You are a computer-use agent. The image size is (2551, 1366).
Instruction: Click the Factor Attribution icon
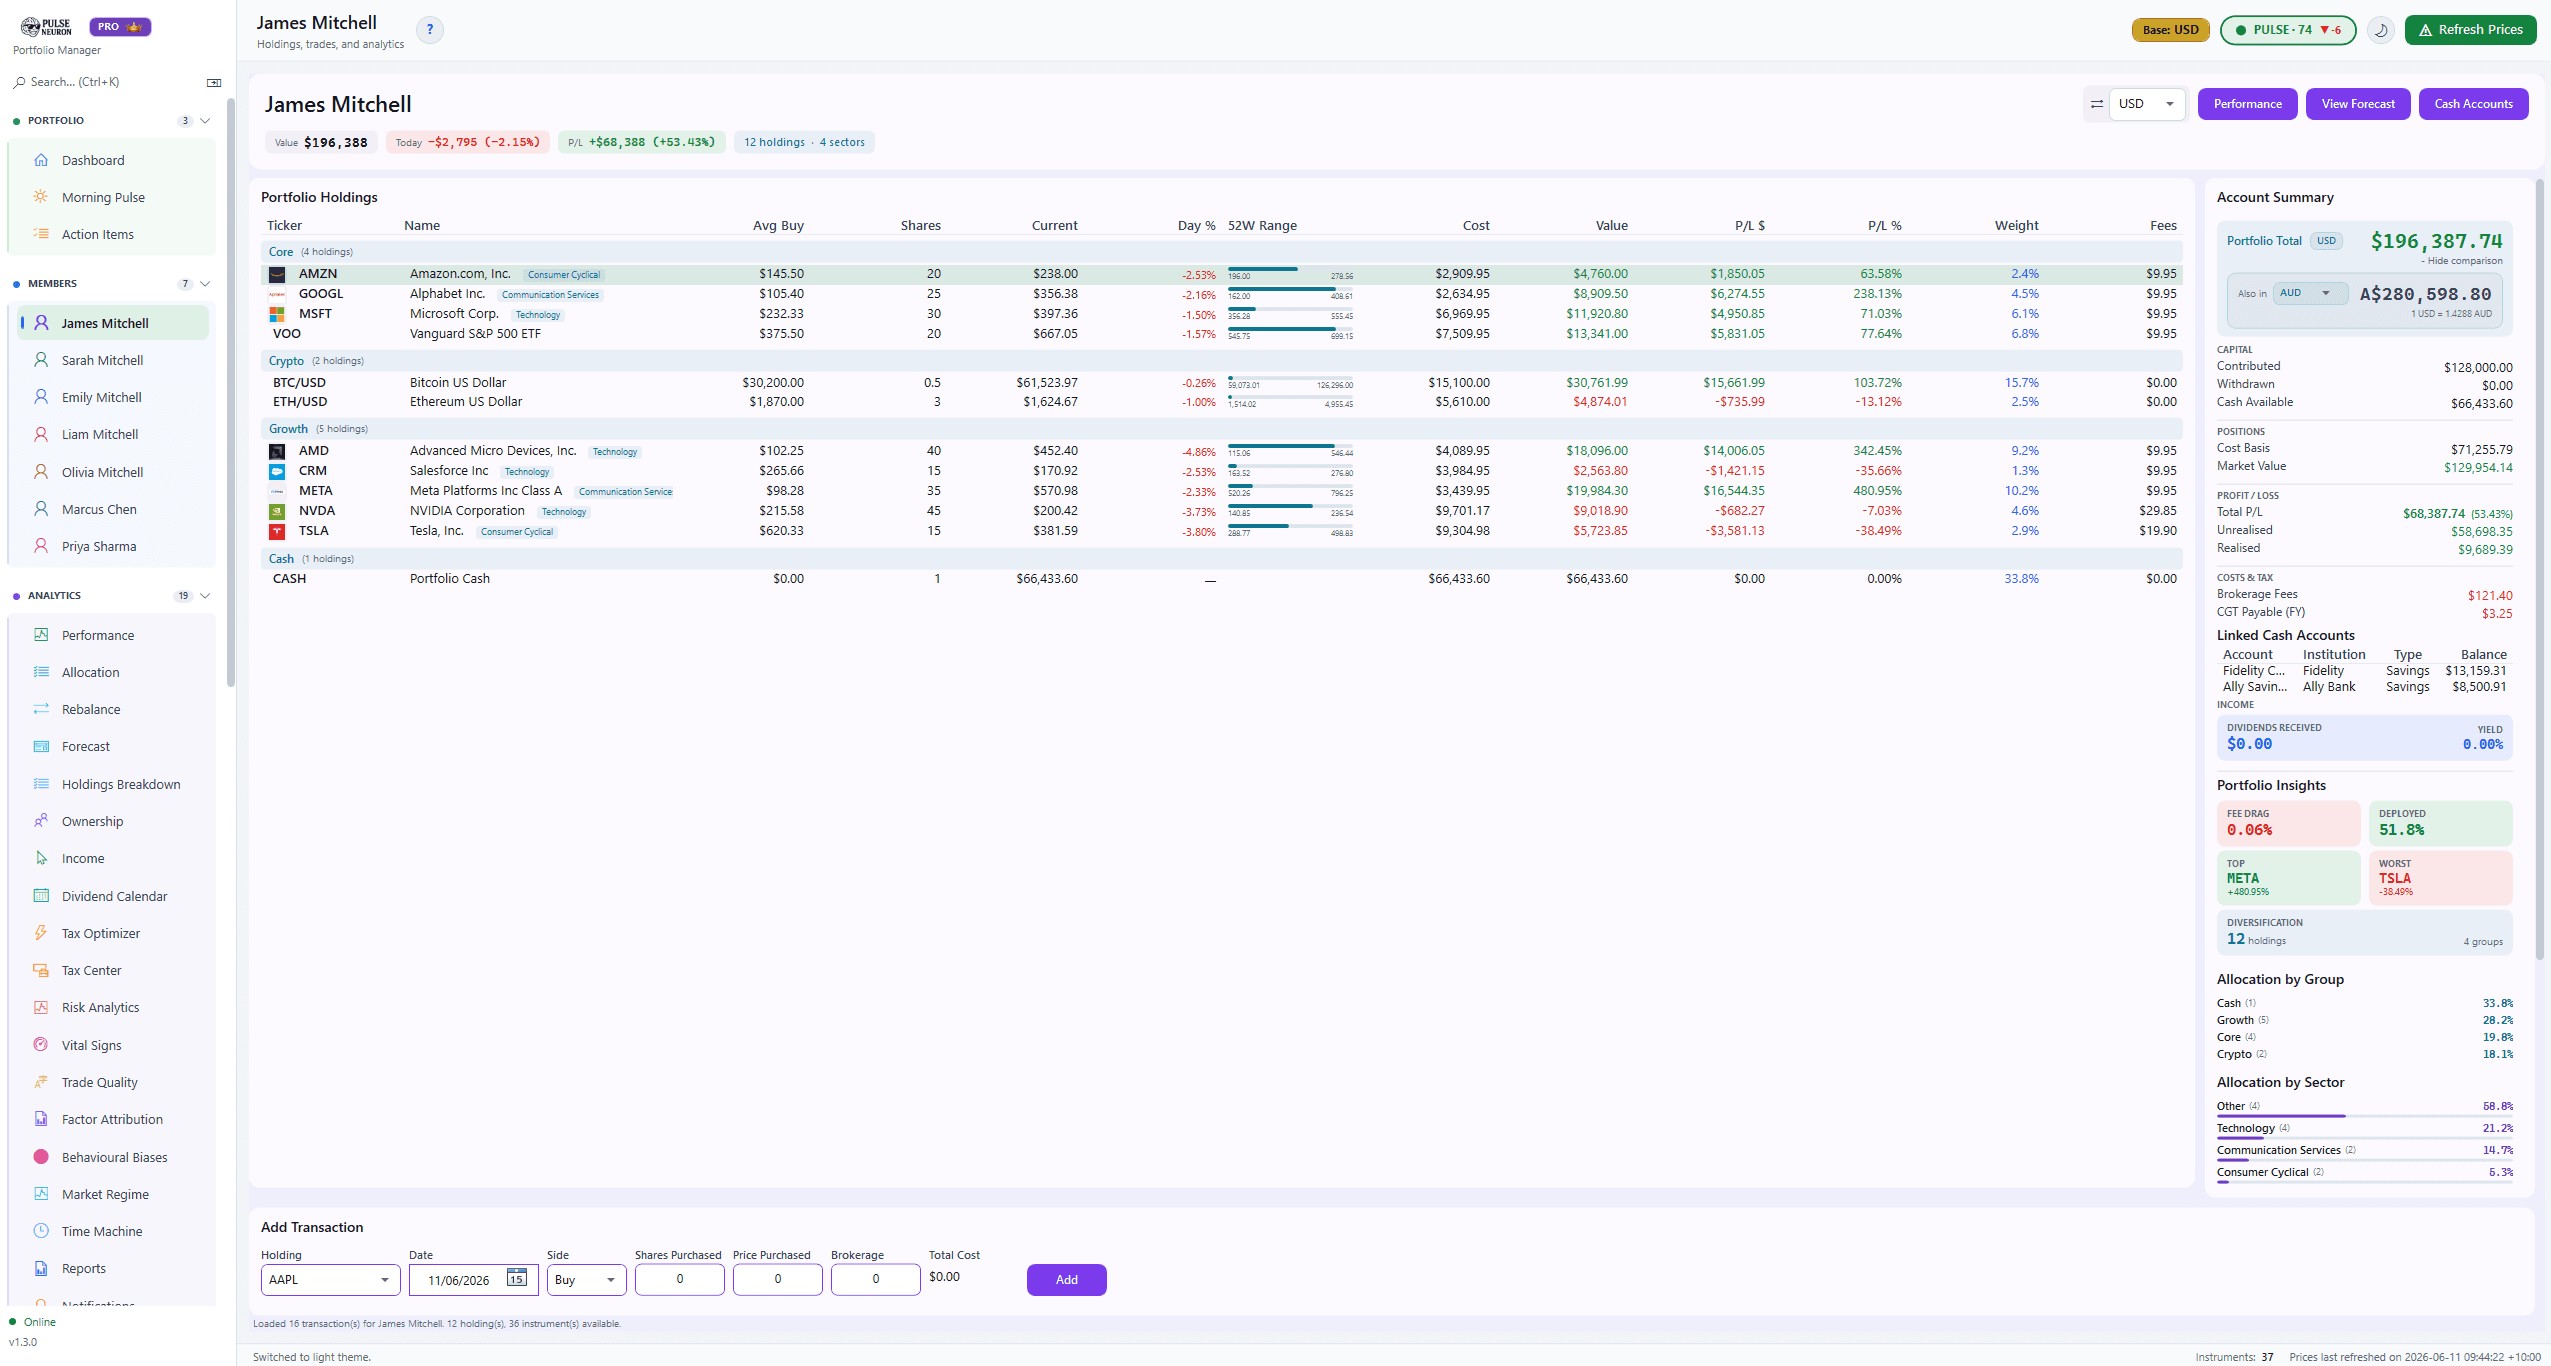pos(41,1119)
